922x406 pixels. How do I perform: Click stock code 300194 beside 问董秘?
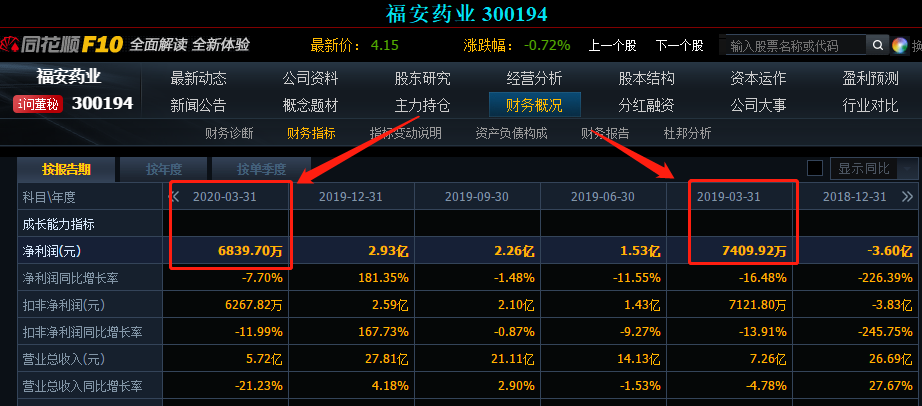pyautogui.click(x=102, y=104)
